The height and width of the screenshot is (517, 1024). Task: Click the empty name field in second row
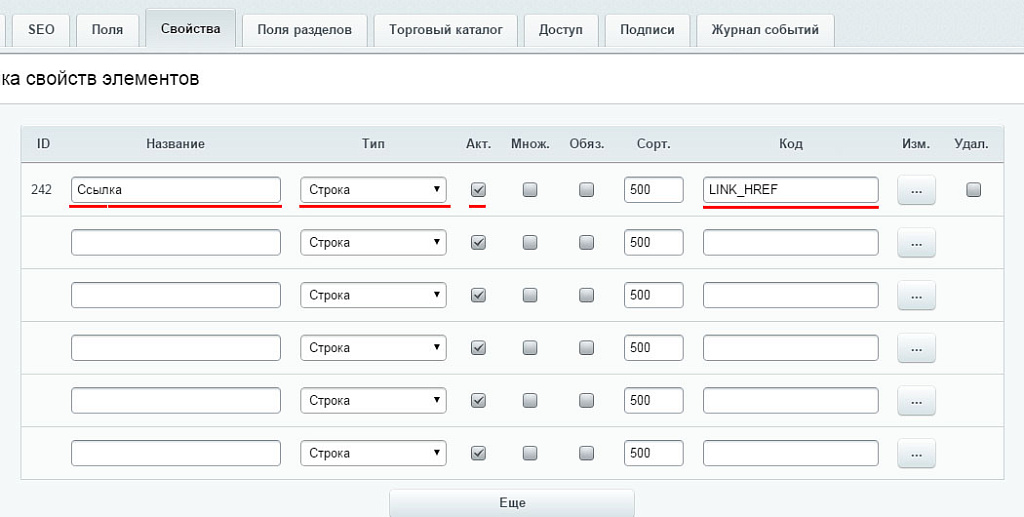click(176, 242)
